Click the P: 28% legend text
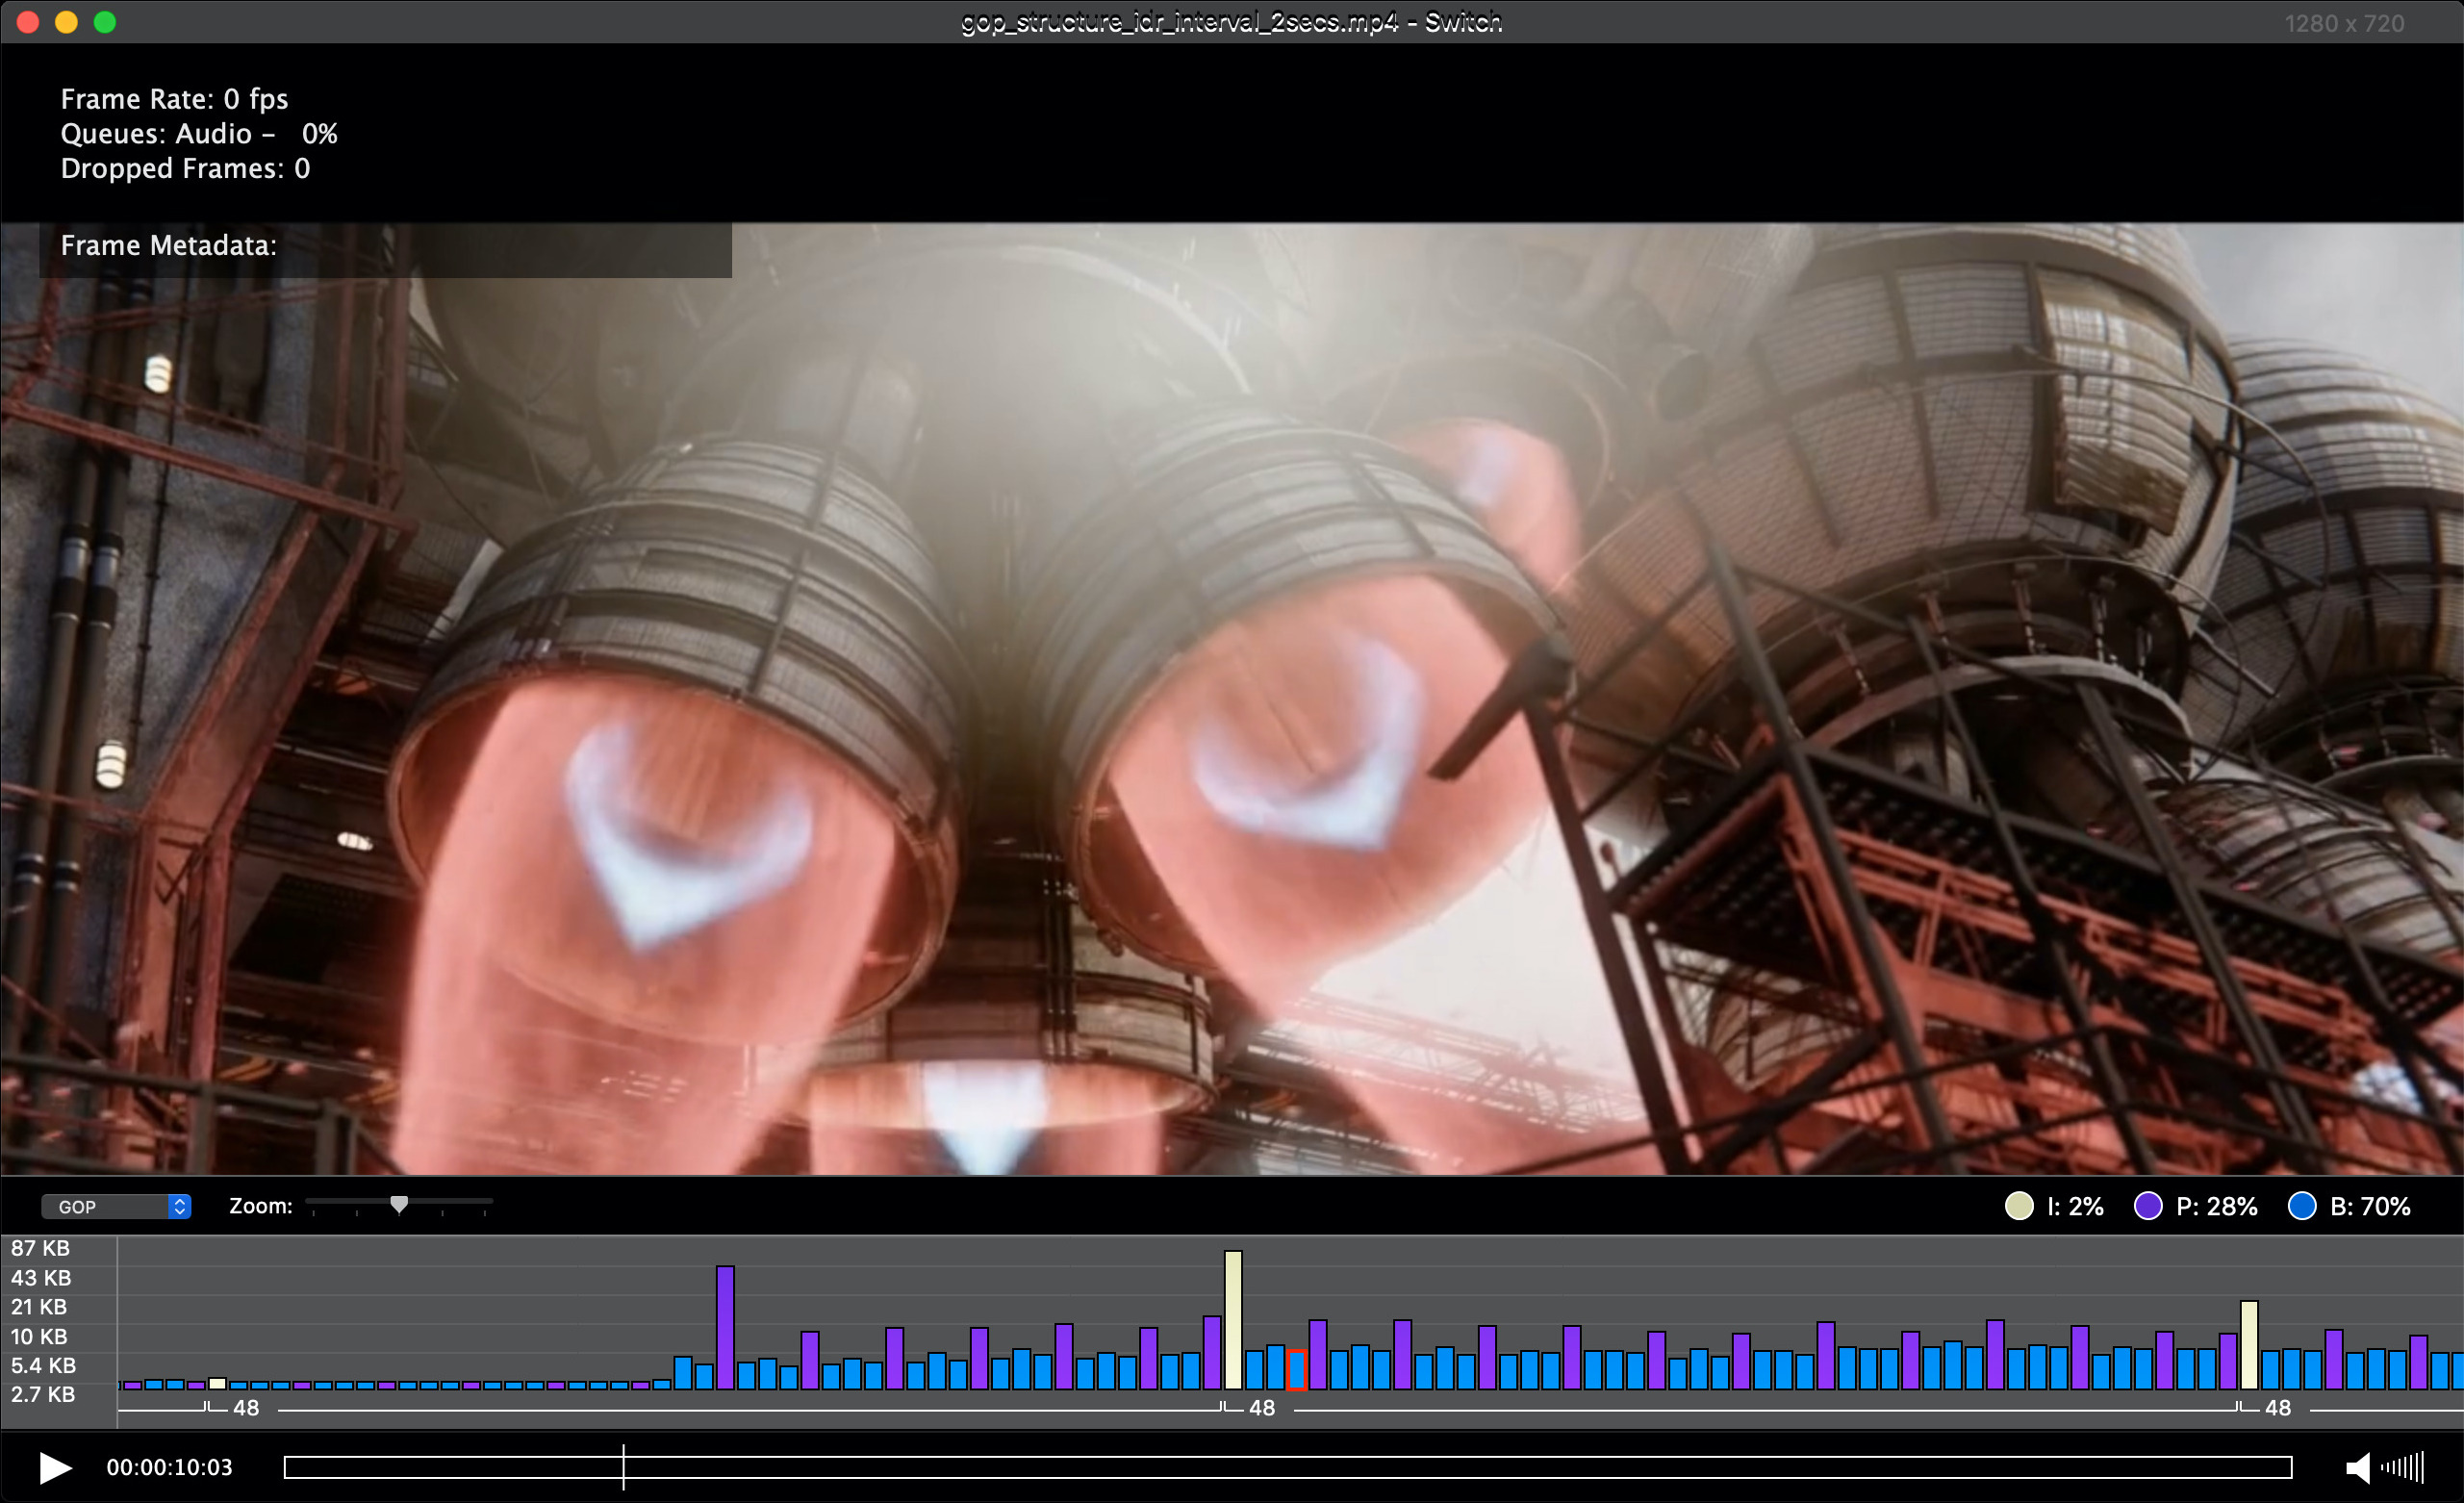Viewport: 2464px width, 1503px height. click(x=2216, y=1207)
